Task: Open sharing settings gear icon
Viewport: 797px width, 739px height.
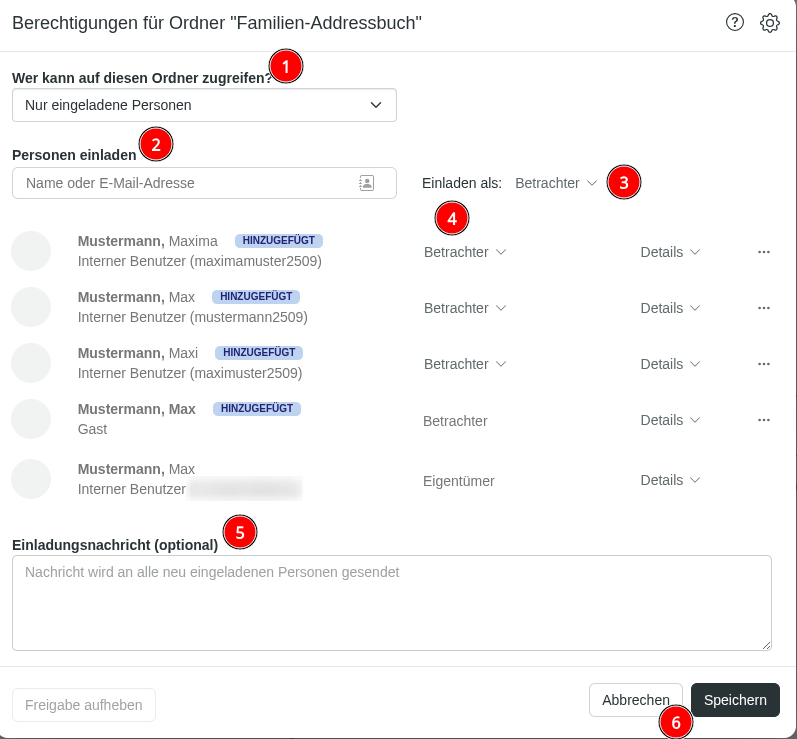Action: [769, 23]
